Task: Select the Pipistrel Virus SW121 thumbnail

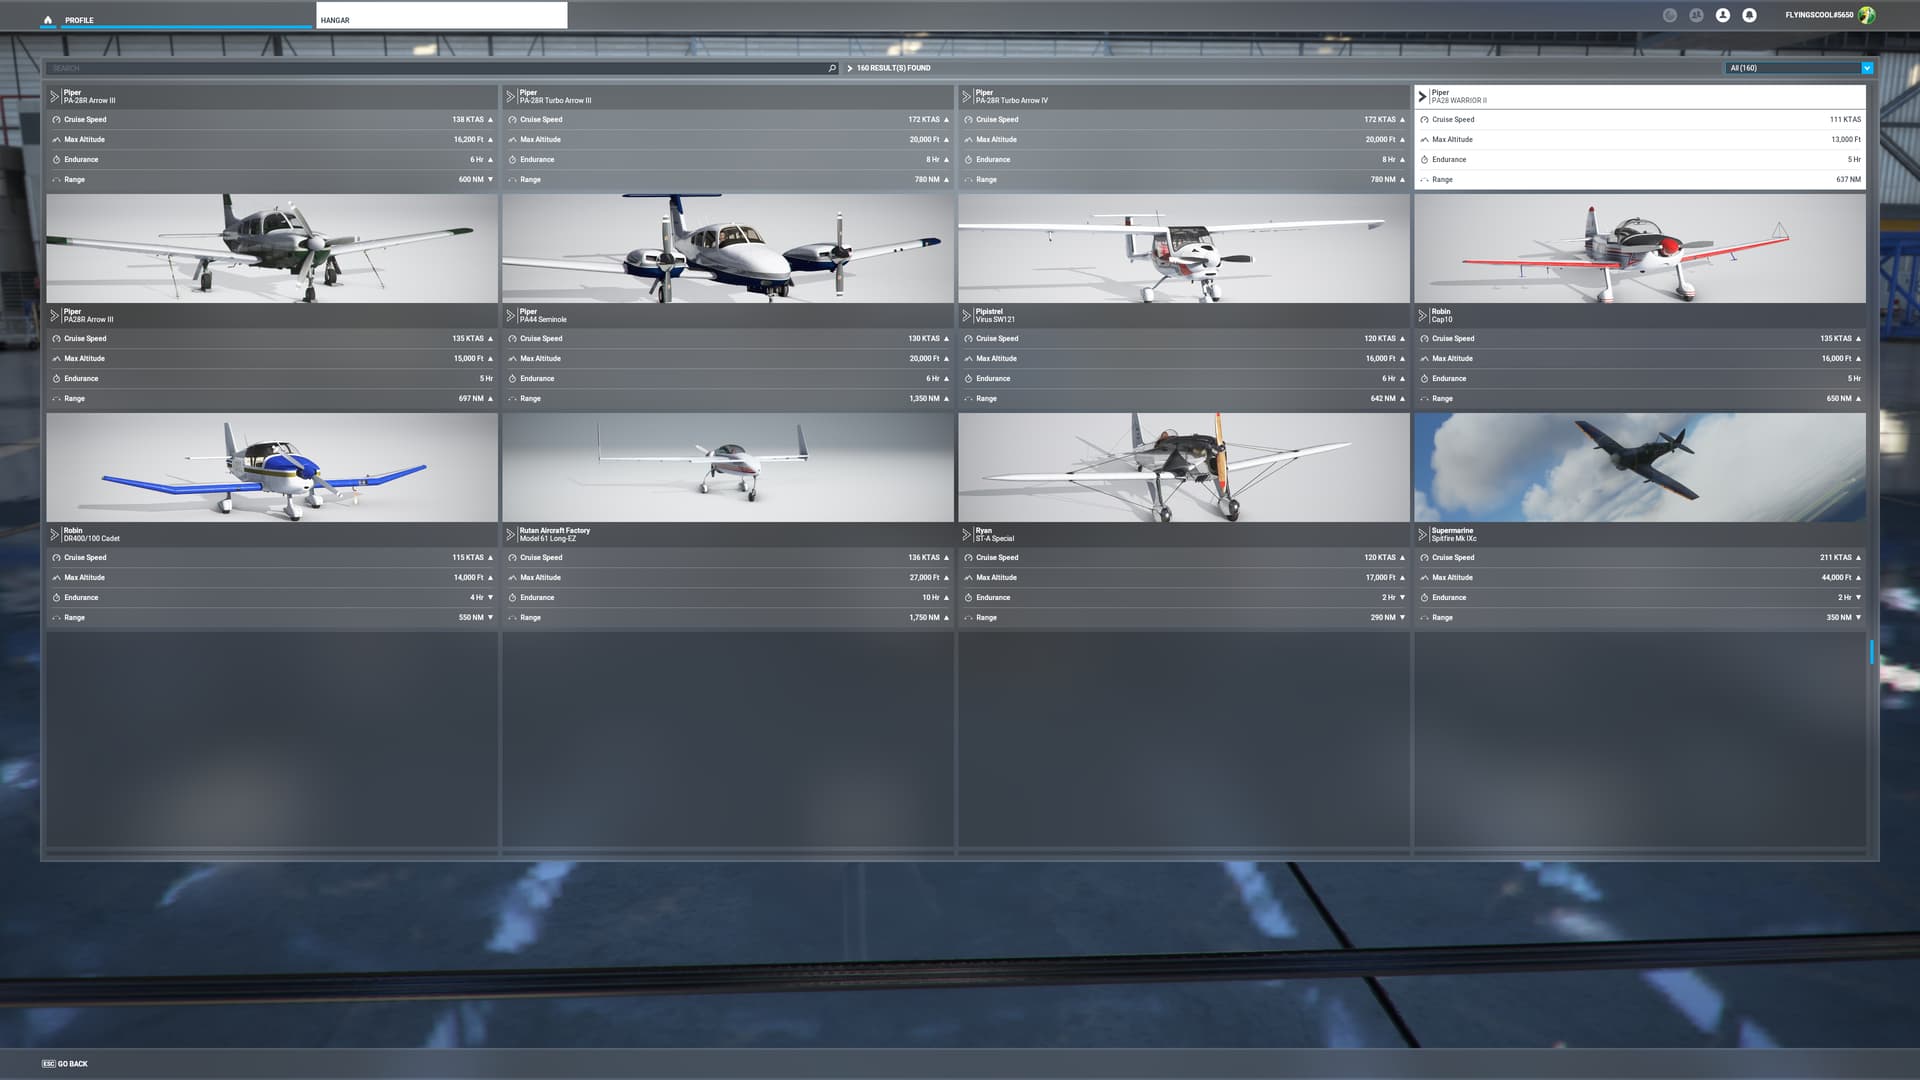Action: [x=1184, y=248]
